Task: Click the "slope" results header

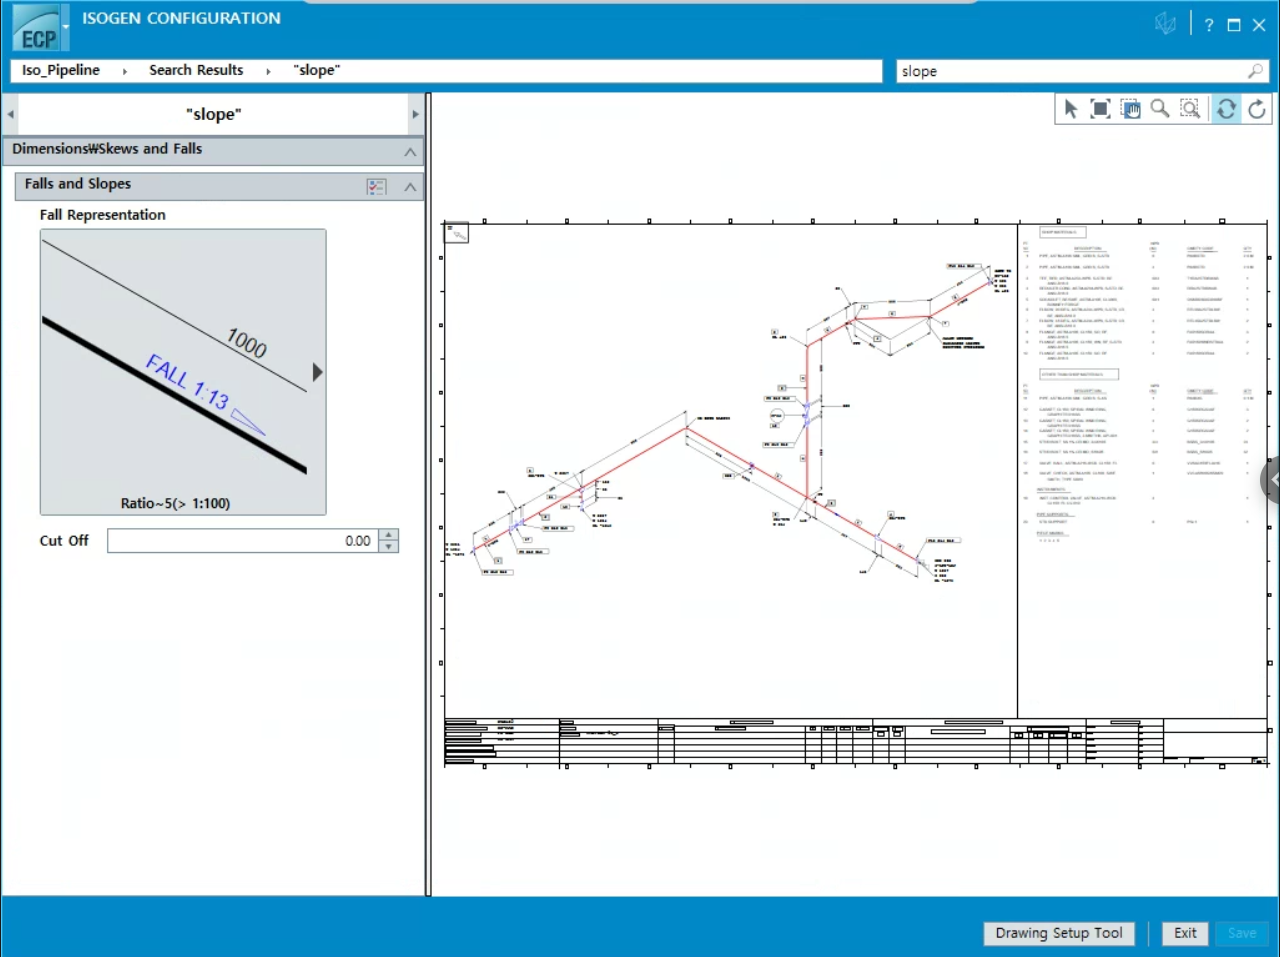Action: [x=213, y=114]
